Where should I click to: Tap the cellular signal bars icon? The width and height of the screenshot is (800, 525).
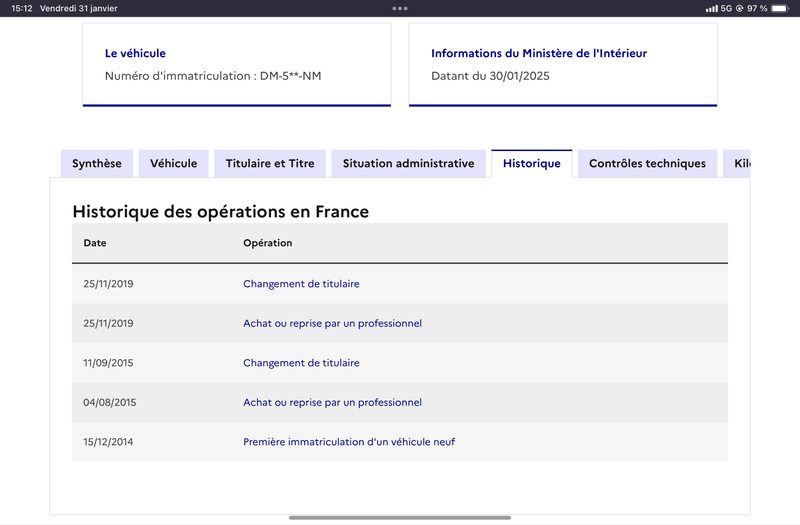(712, 9)
